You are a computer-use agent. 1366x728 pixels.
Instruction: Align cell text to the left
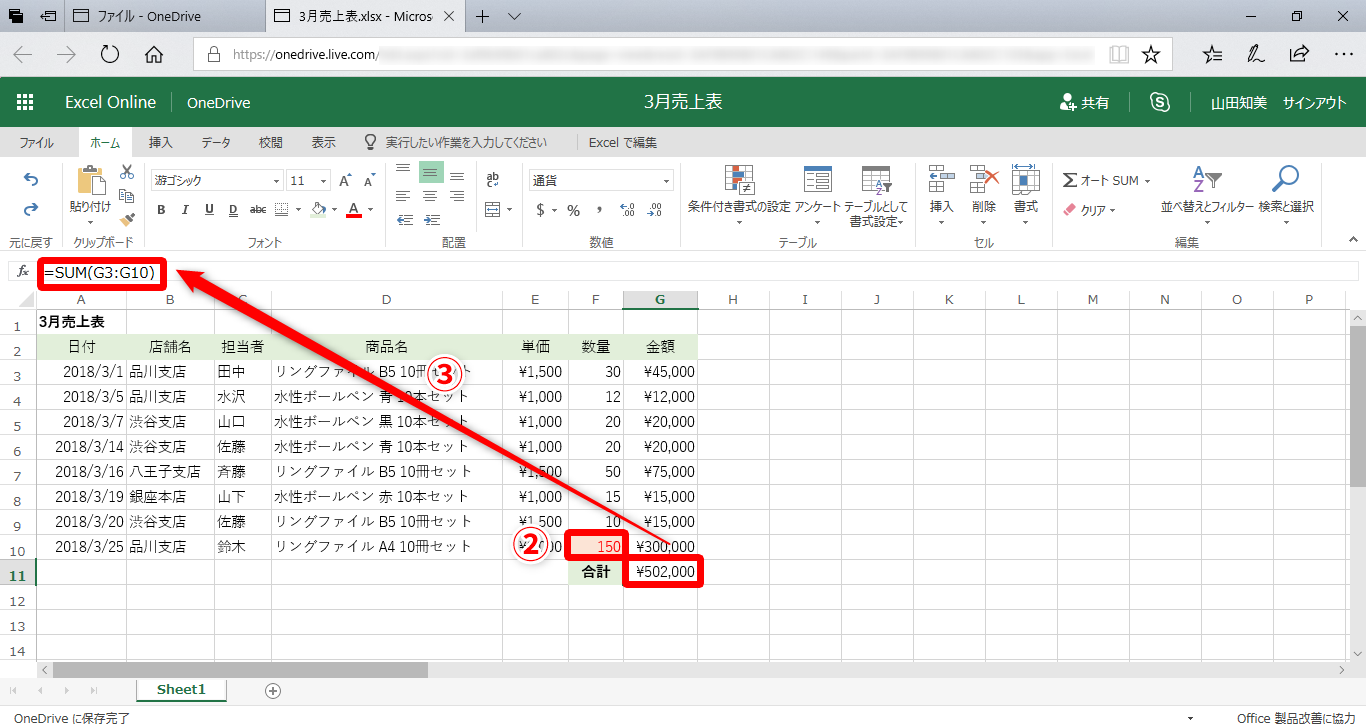tap(403, 196)
